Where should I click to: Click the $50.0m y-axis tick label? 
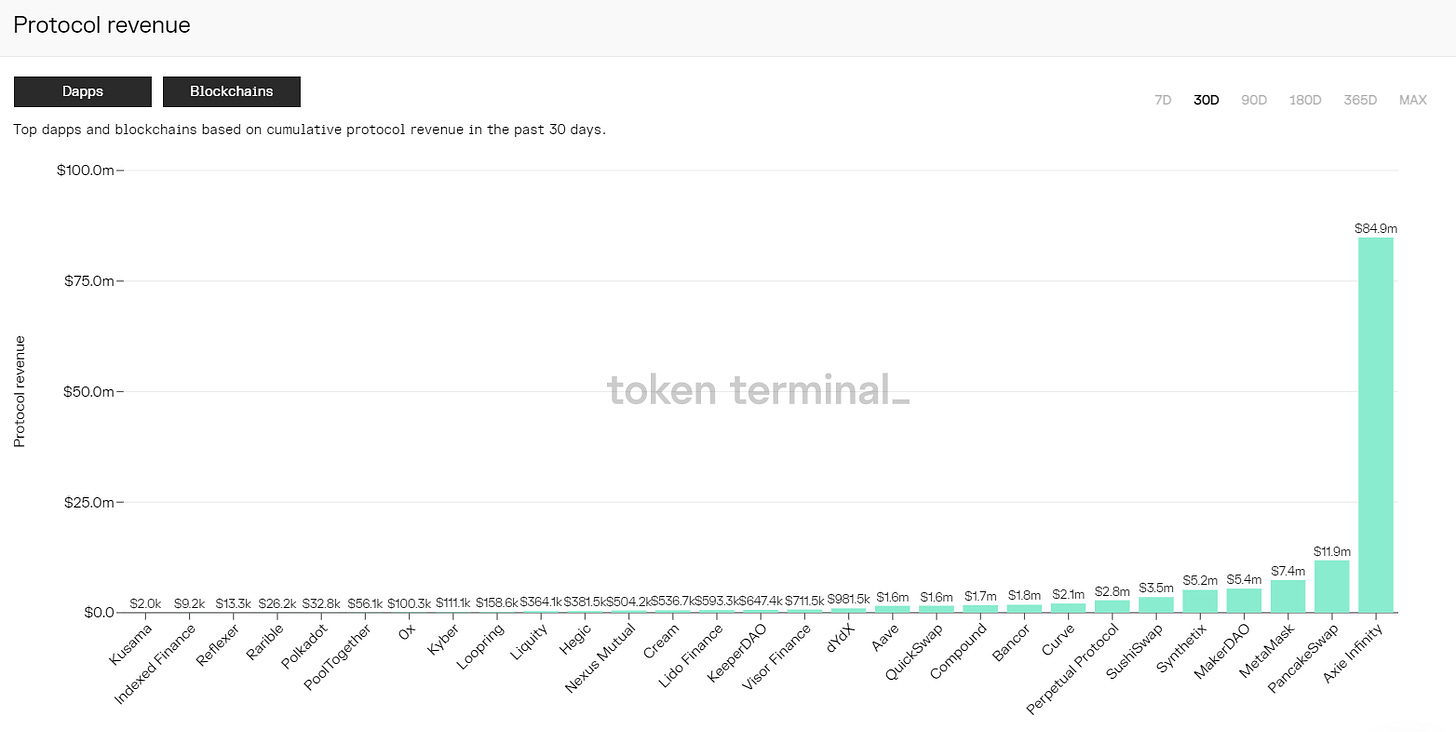click(x=90, y=391)
